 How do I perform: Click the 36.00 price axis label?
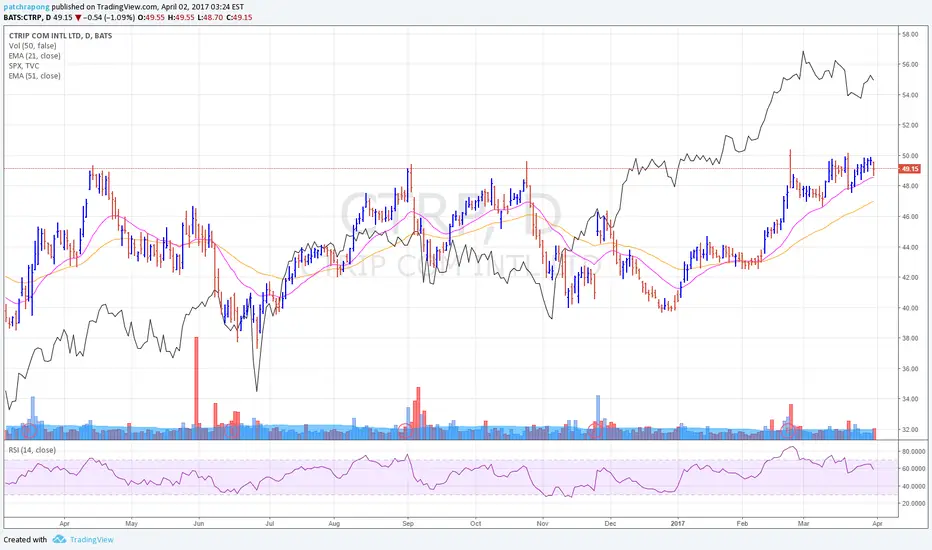[910, 369]
